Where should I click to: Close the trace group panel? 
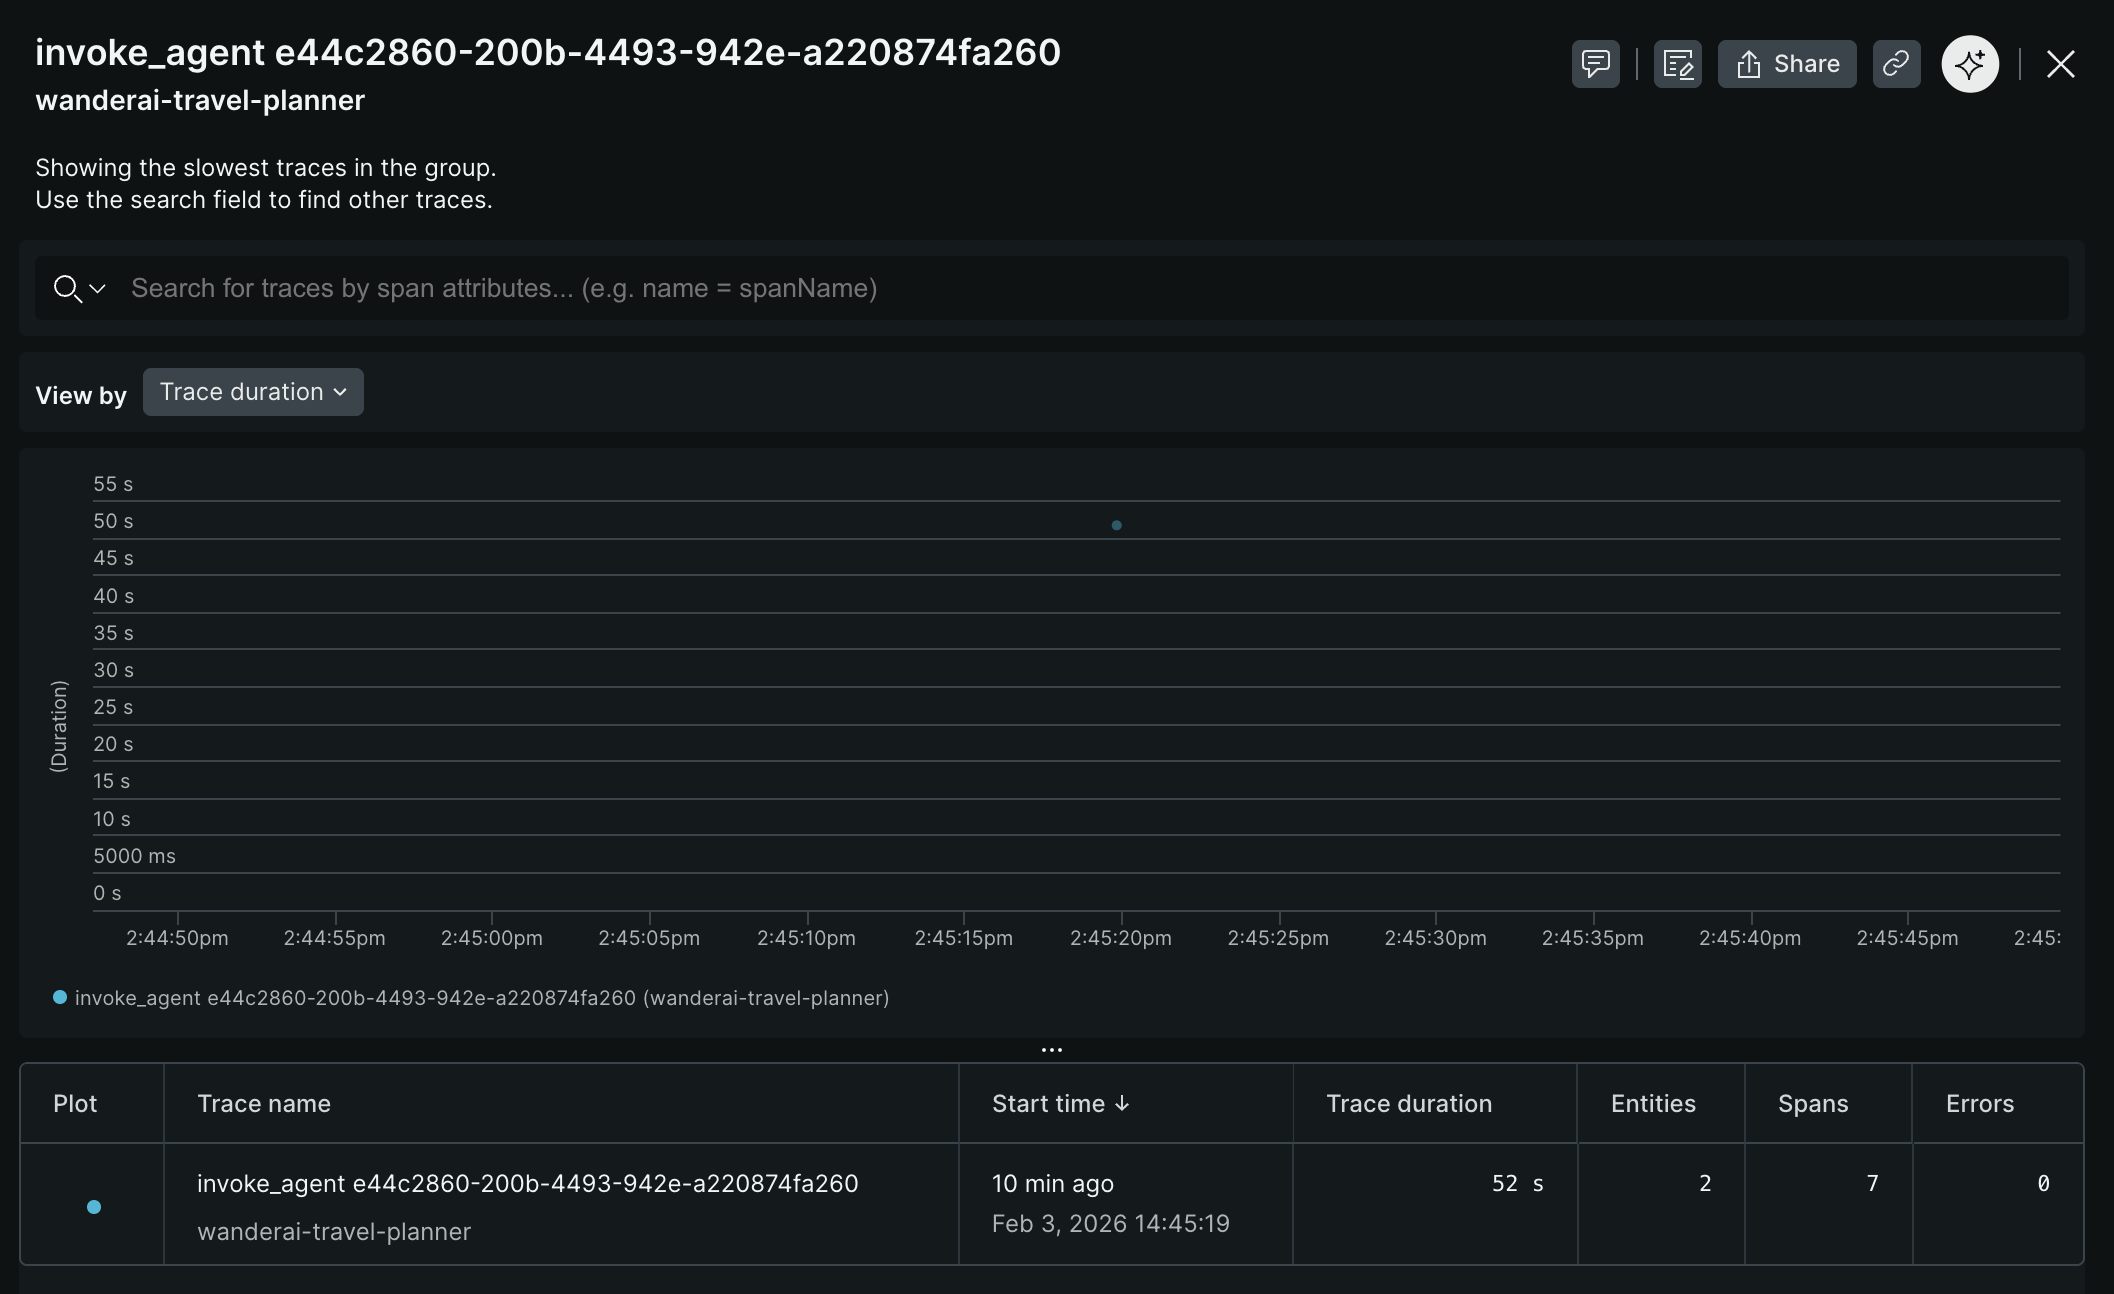[2060, 64]
